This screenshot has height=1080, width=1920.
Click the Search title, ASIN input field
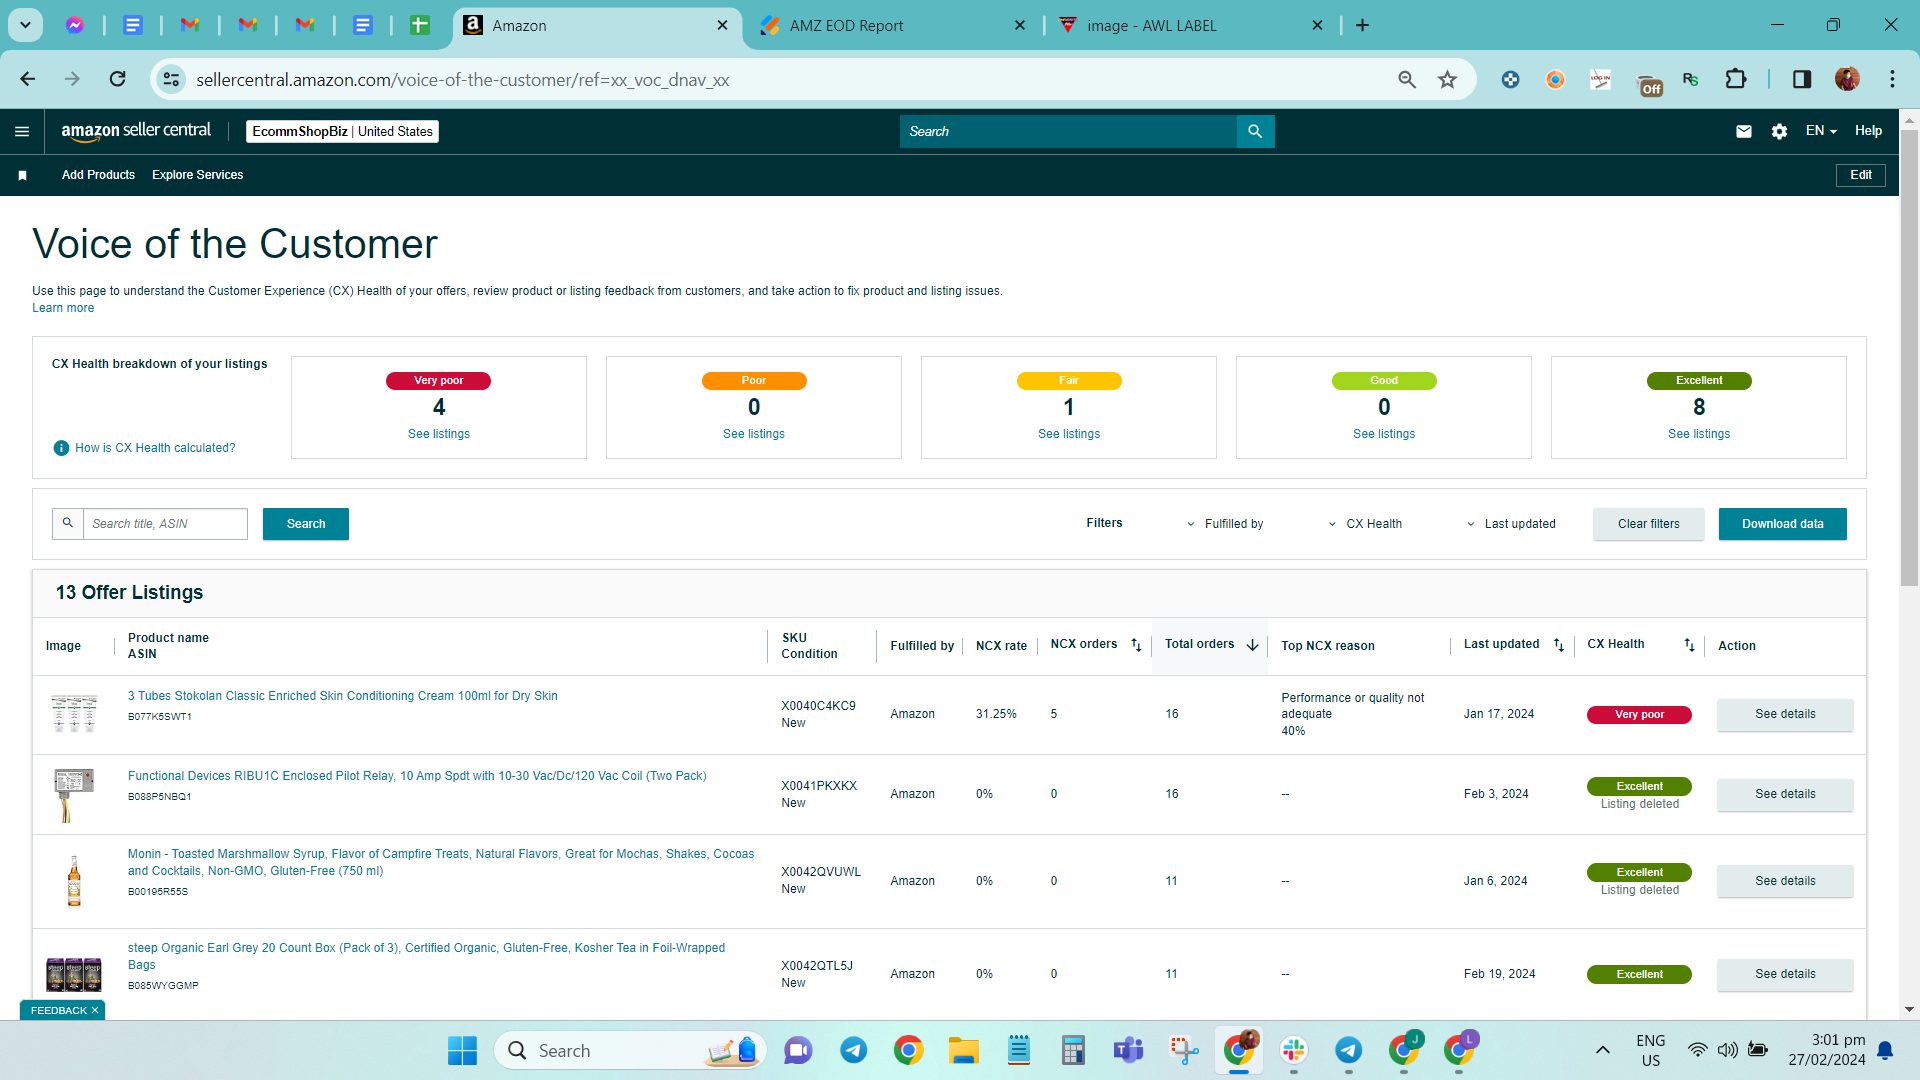[165, 524]
